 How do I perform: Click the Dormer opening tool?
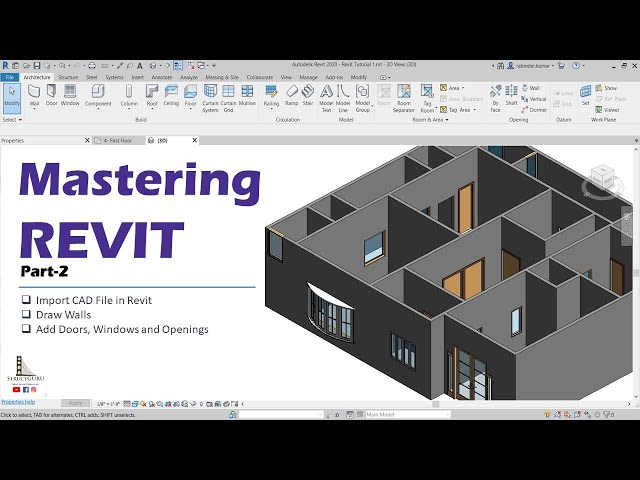click(534, 110)
